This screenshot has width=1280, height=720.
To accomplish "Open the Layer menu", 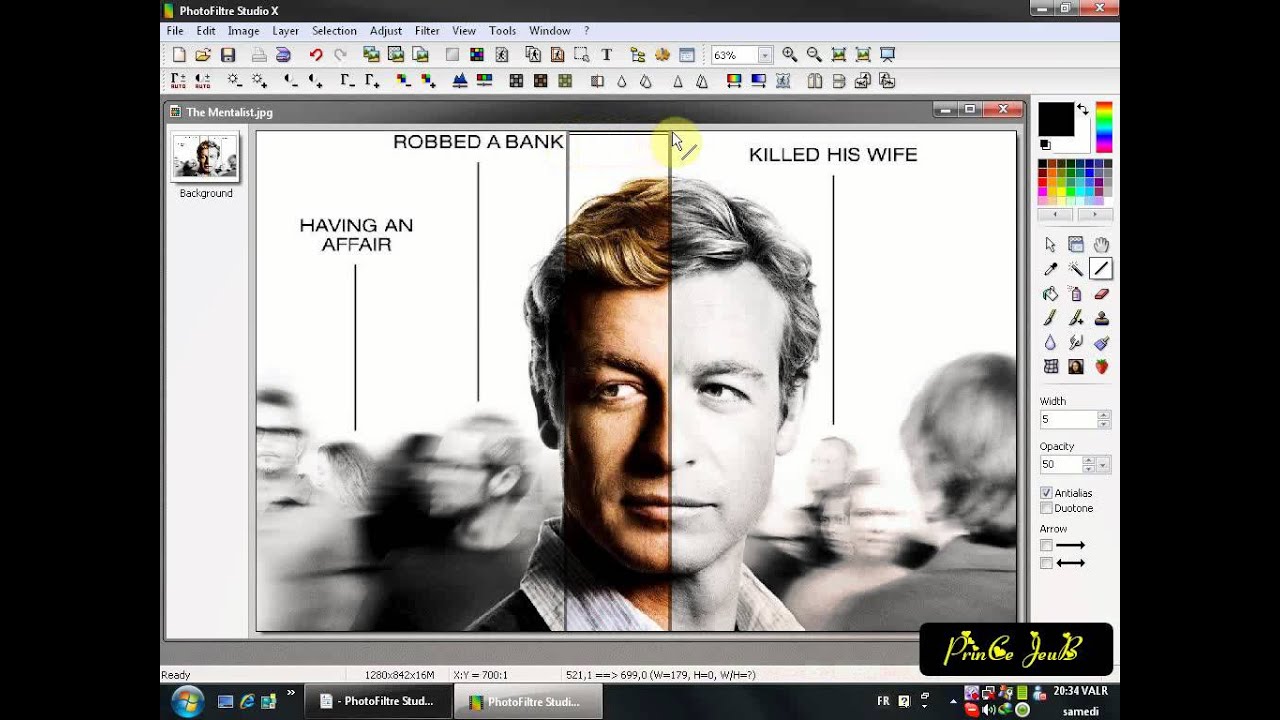I will point(285,31).
